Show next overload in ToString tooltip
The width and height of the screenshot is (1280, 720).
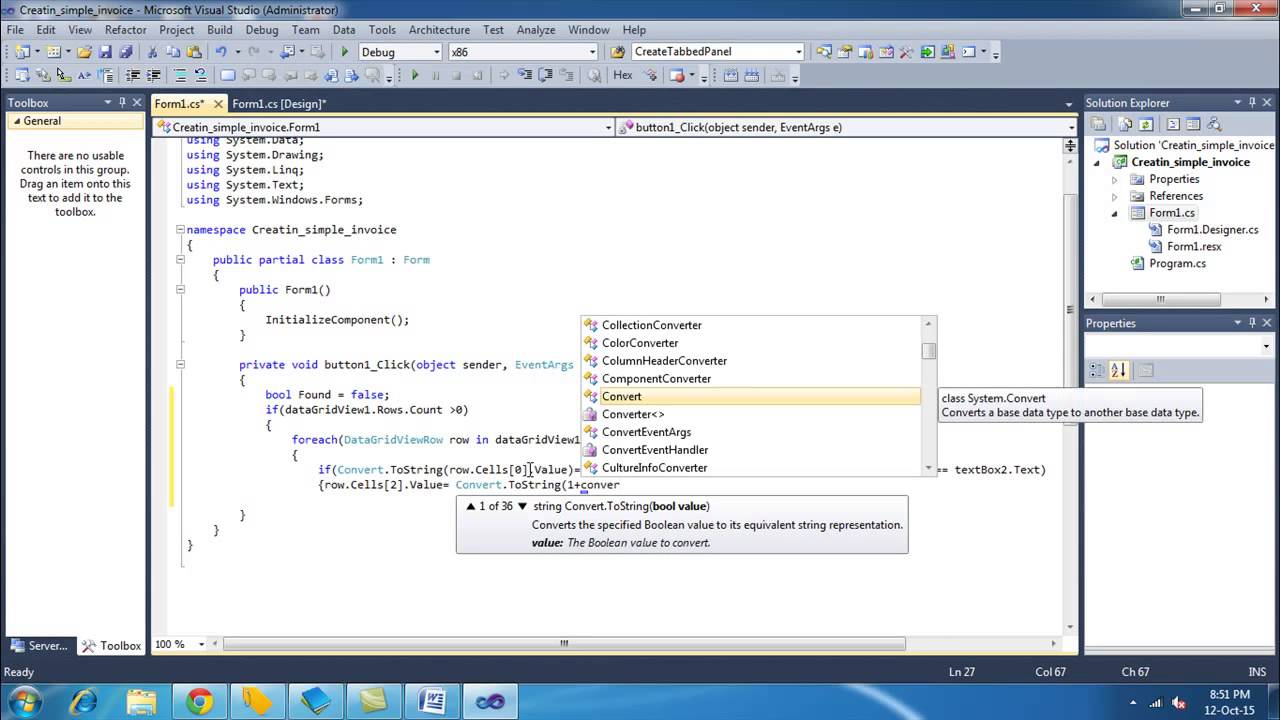tap(522, 506)
